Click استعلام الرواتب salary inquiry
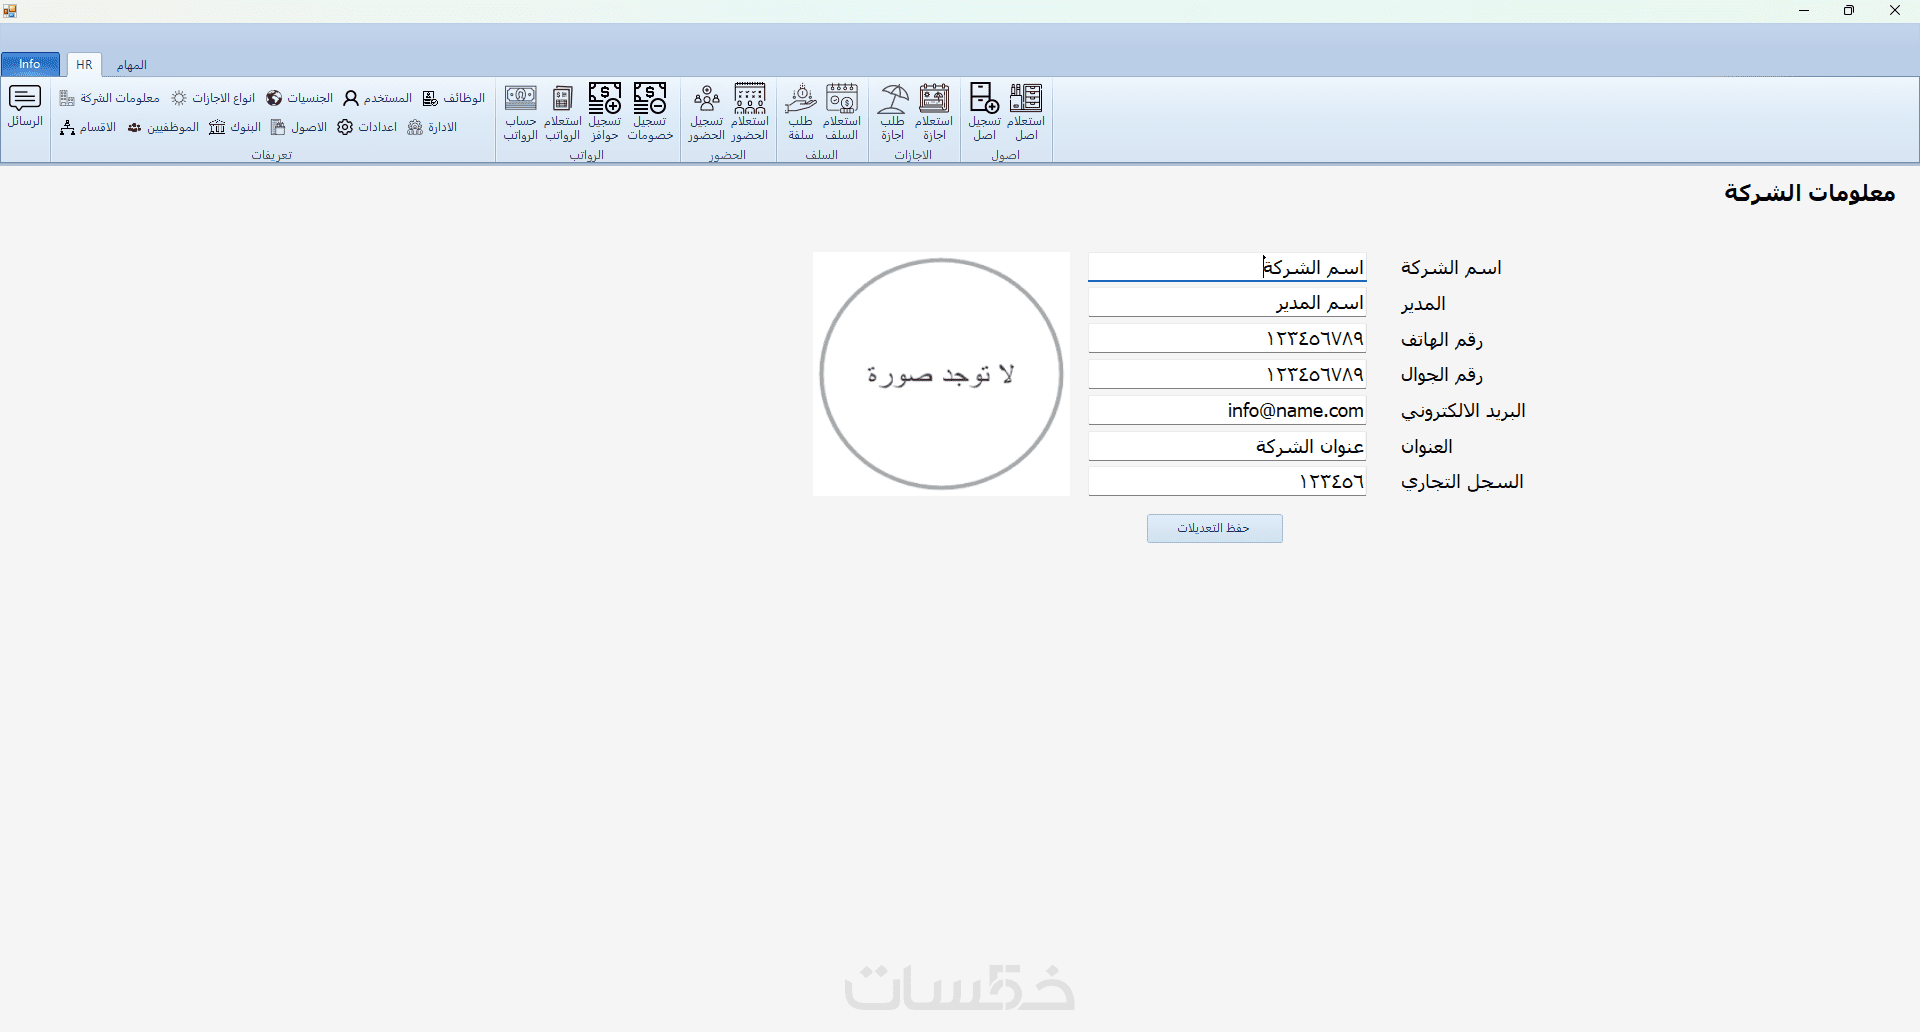Image resolution: width=1920 pixels, height=1032 pixels. [563, 112]
